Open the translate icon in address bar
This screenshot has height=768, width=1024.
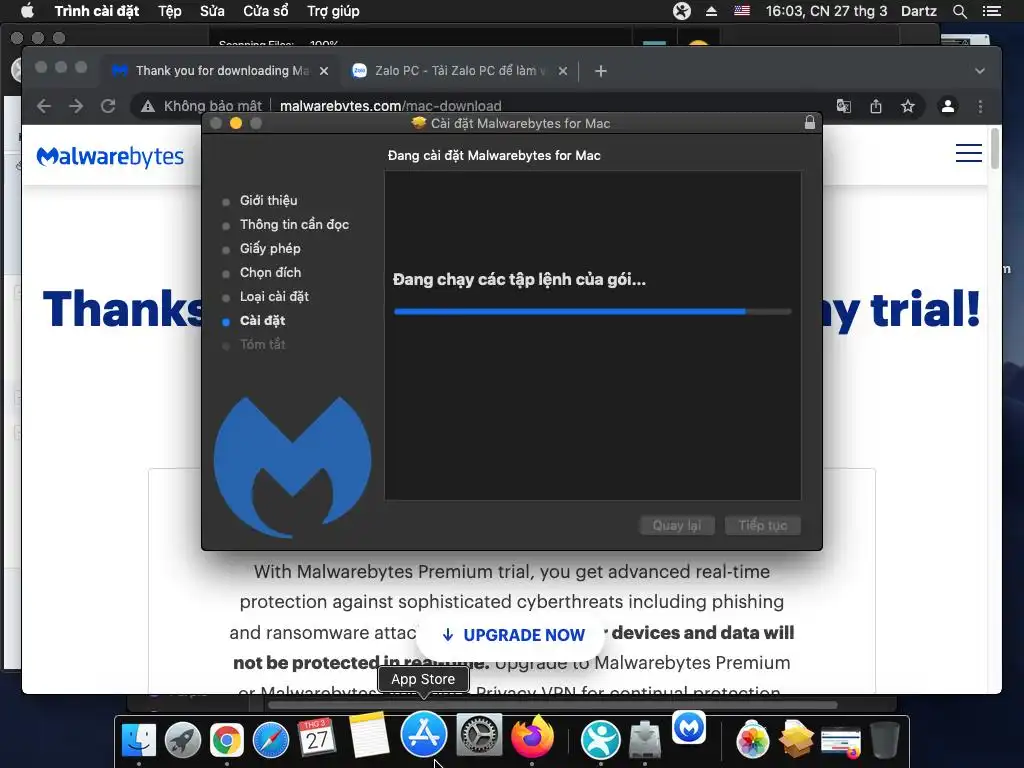(x=844, y=106)
